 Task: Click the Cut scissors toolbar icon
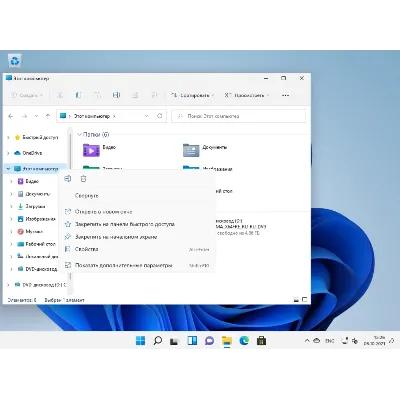pos(60,95)
